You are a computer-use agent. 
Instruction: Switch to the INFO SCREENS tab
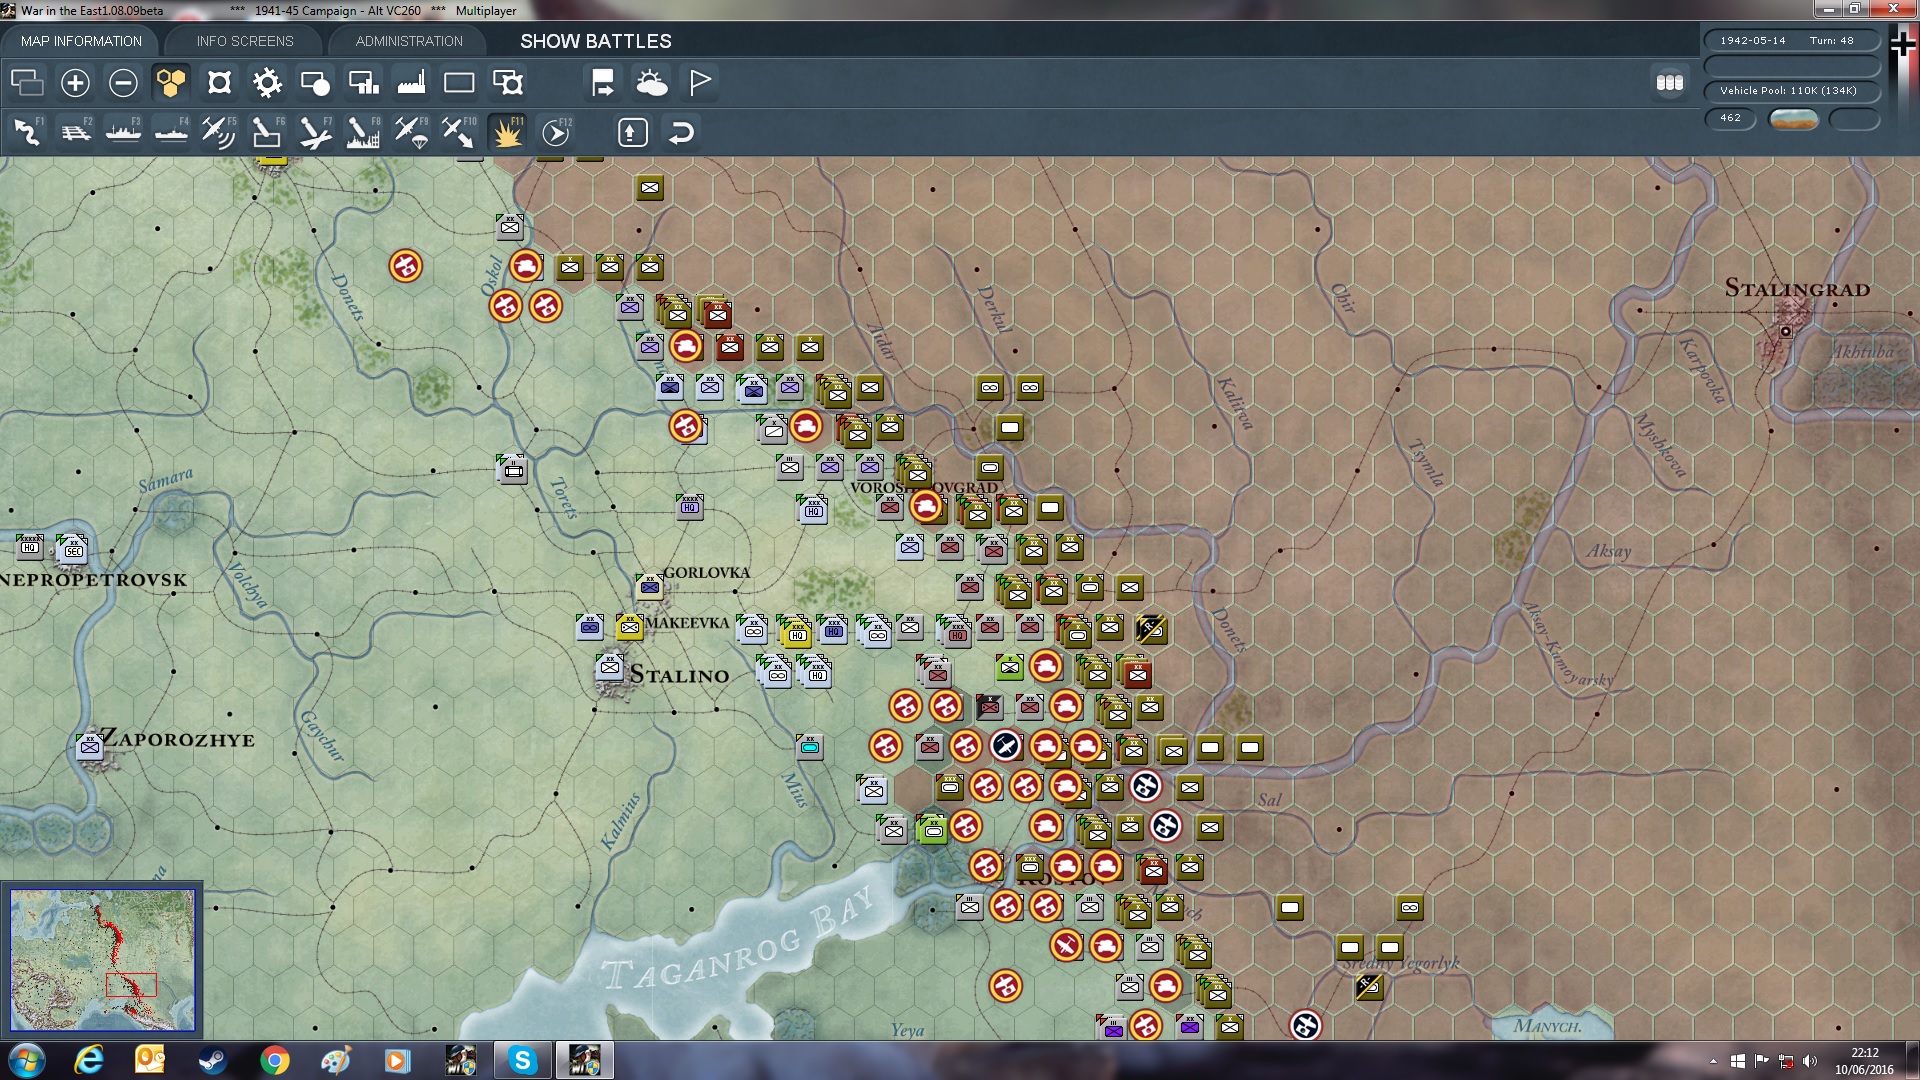pyautogui.click(x=245, y=41)
